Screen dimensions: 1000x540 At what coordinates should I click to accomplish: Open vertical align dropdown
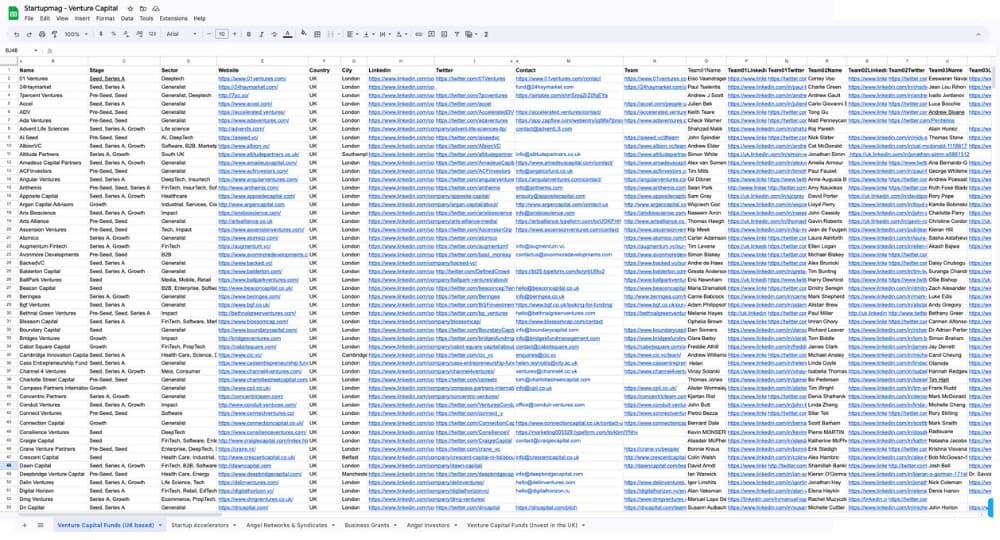pyautogui.click(x=367, y=34)
